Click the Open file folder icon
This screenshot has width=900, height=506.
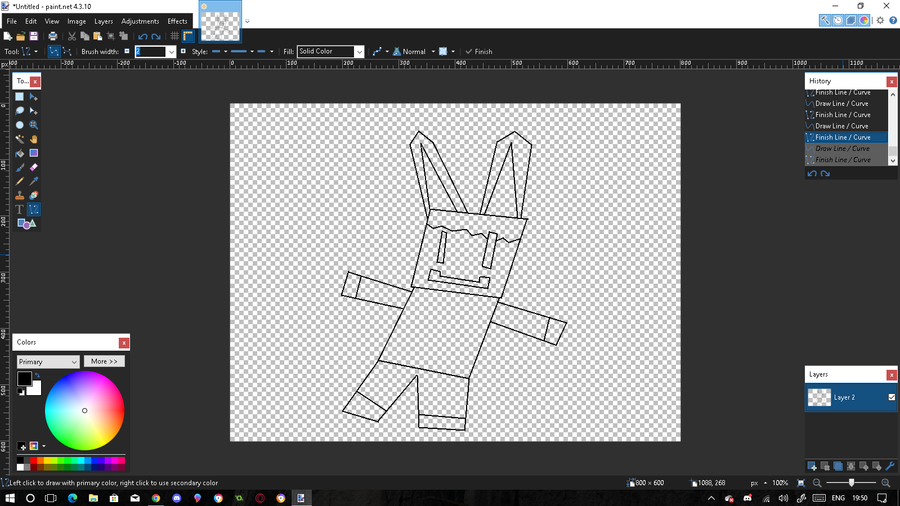tap(21, 36)
